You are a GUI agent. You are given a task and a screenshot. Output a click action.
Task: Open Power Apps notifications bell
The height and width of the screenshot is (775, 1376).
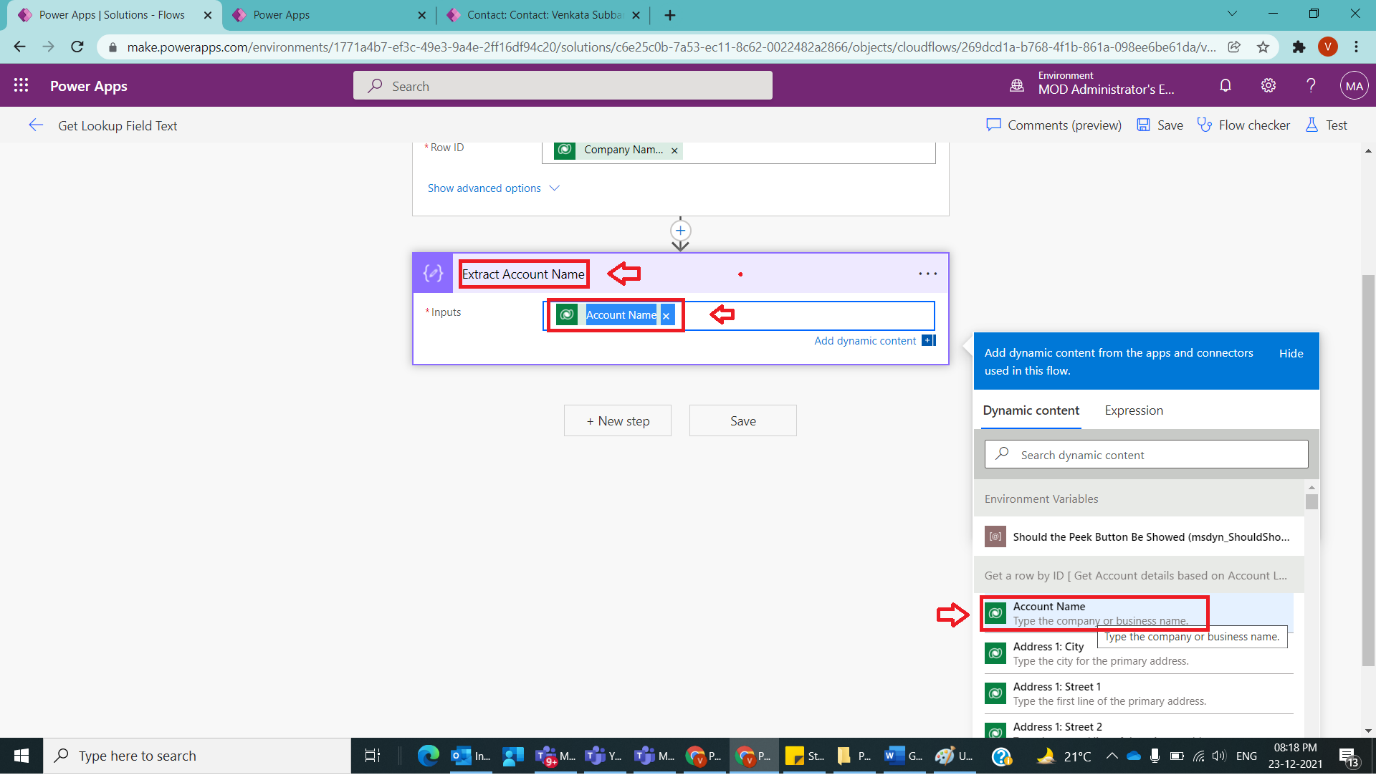point(1225,85)
